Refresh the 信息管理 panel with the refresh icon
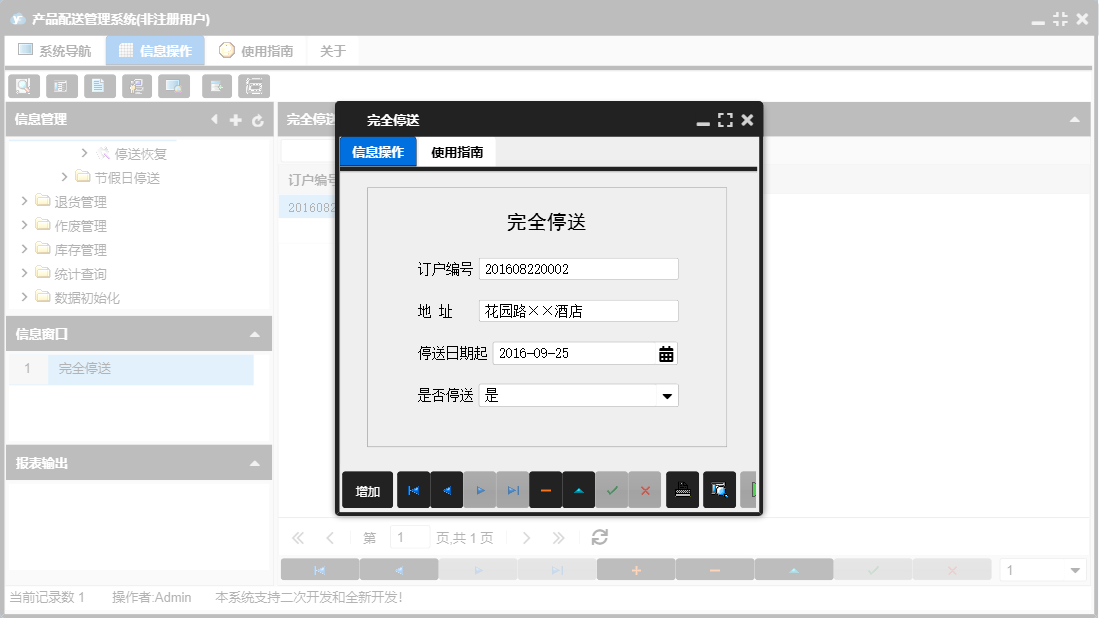Image resolution: width=1099 pixels, height=618 pixels. tap(259, 119)
